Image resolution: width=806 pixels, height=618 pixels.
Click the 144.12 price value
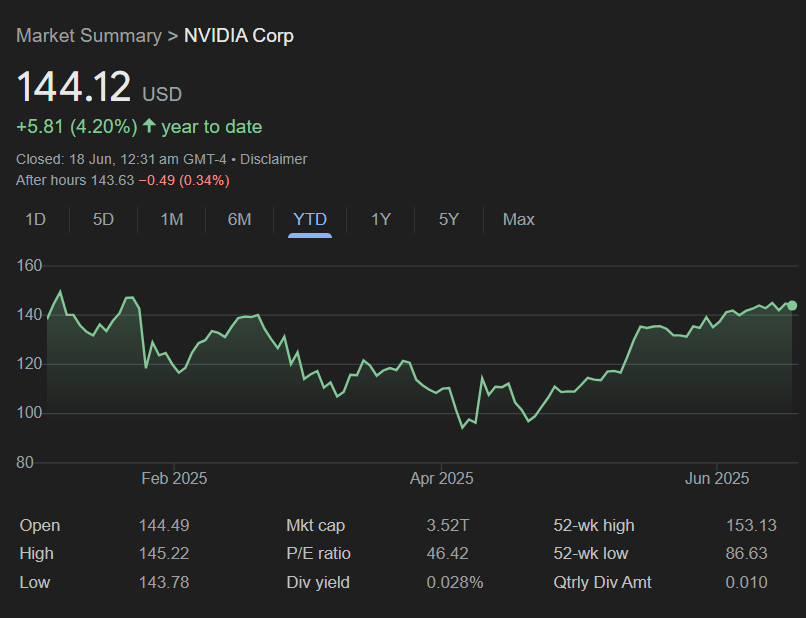(x=74, y=87)
